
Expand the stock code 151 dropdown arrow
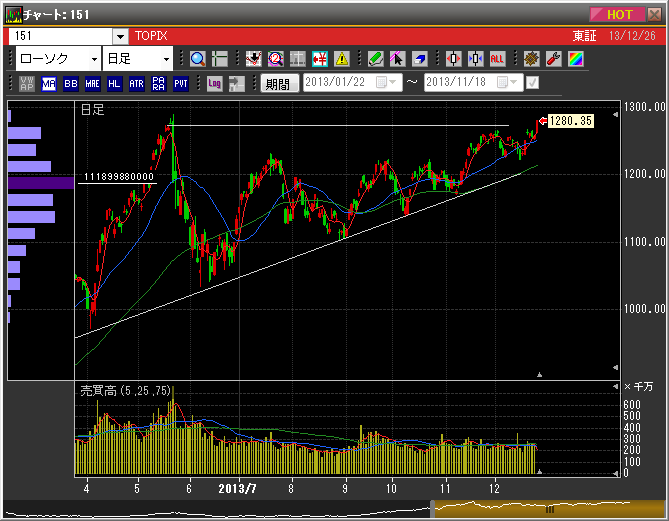point(121,37)
